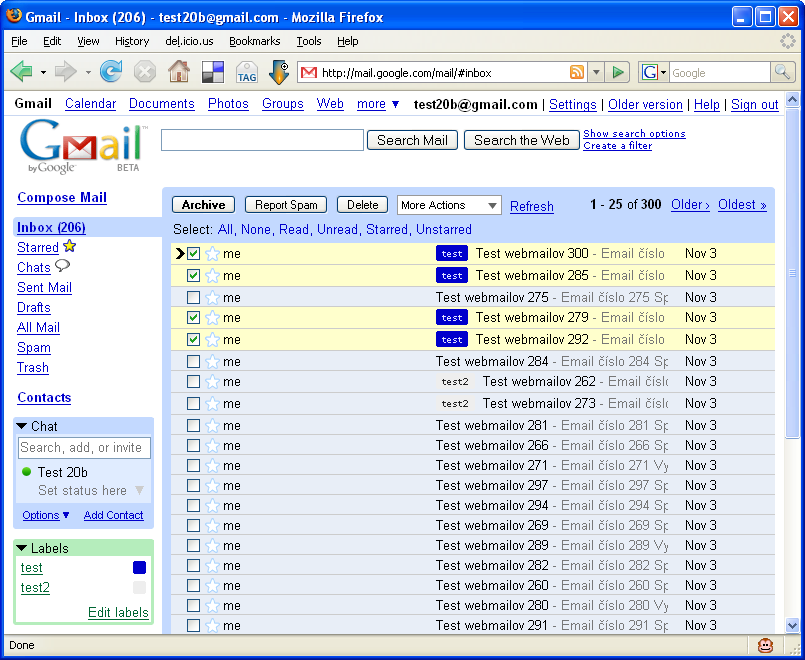Click the TAG toolbar icon
This screenshot has width=805, height=660.
[x=247, y=72]
